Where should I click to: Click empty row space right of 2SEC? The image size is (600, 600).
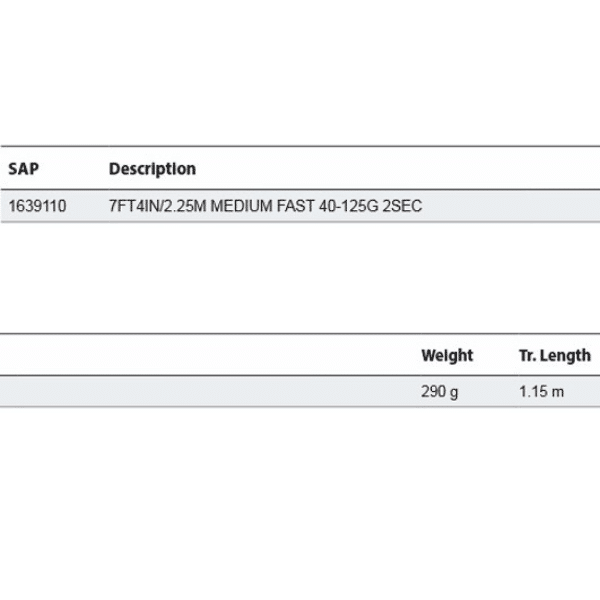tap(510, 206)
